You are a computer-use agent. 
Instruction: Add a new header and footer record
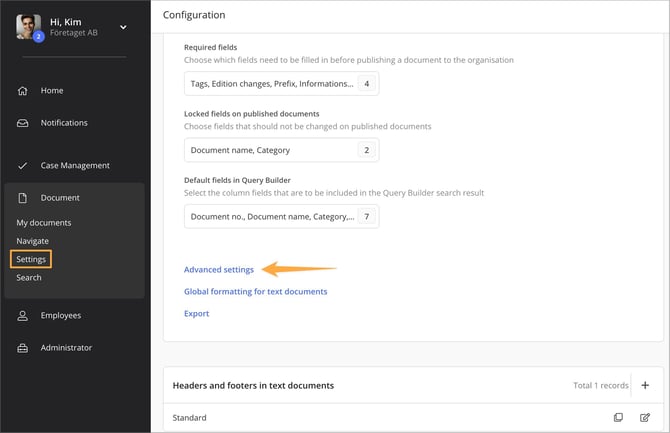pyautogui.click(x=645, y=385)
